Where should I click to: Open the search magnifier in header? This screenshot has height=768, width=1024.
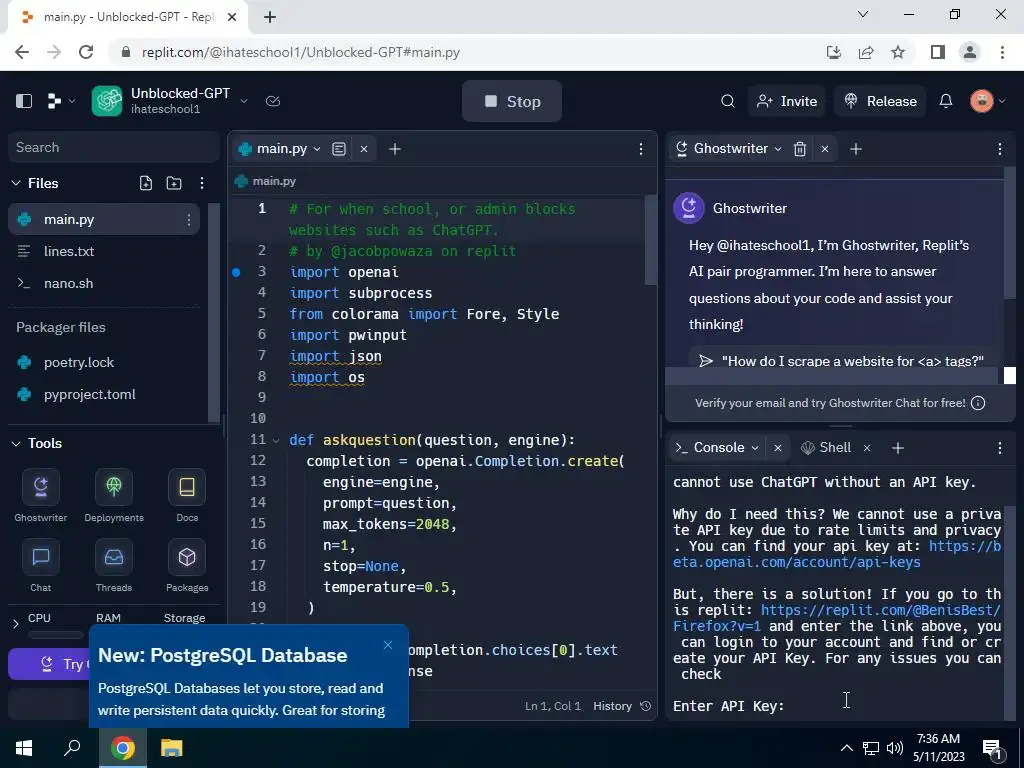pos(728,101)
